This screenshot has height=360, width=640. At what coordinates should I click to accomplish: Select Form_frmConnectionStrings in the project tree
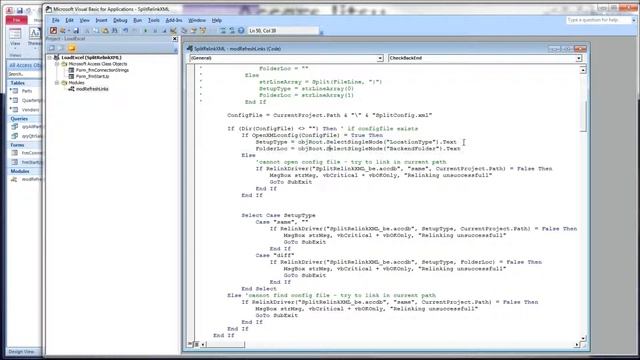coord(102,70)
